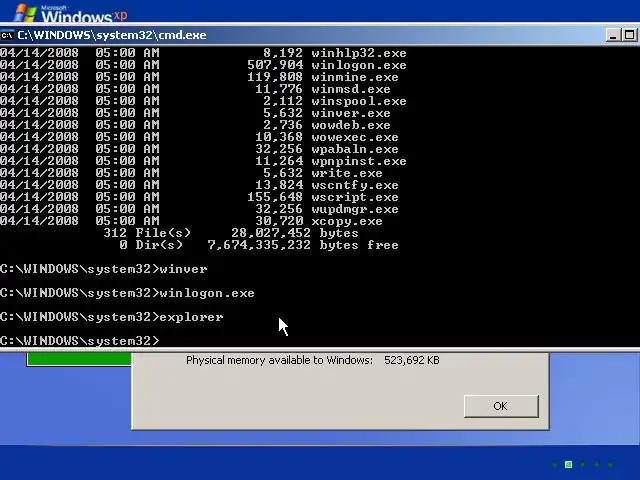The image size is (640, 480).
Task: Select the wpnpinst.exe listing entry
Action: point(203,161)
